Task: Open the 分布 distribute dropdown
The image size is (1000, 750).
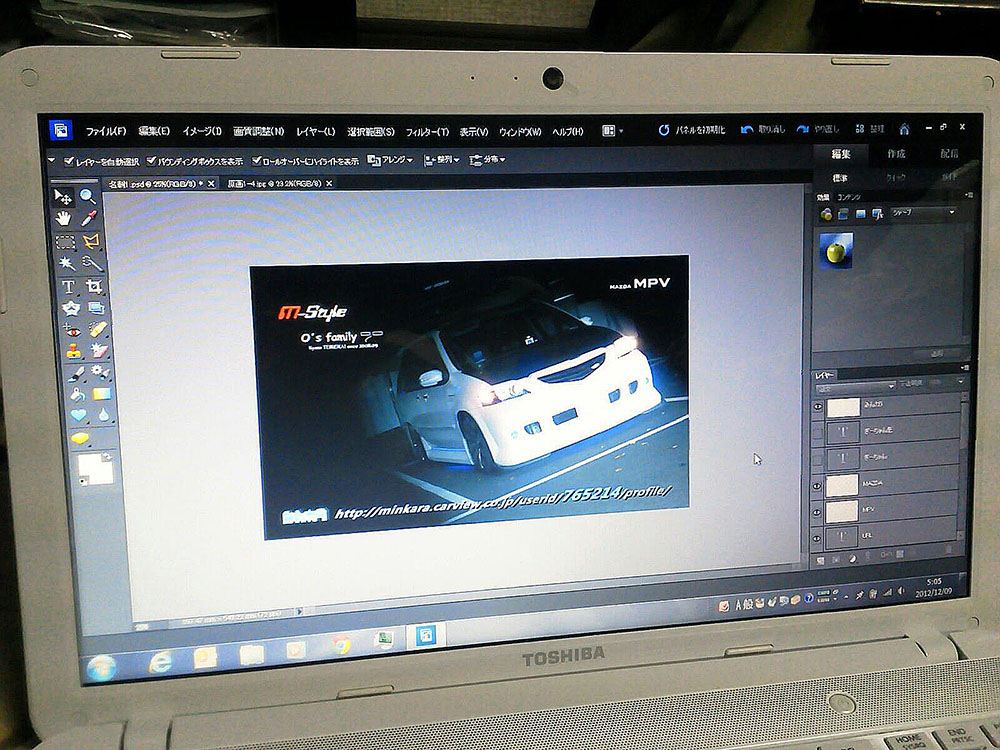Action: coord(487,159)
